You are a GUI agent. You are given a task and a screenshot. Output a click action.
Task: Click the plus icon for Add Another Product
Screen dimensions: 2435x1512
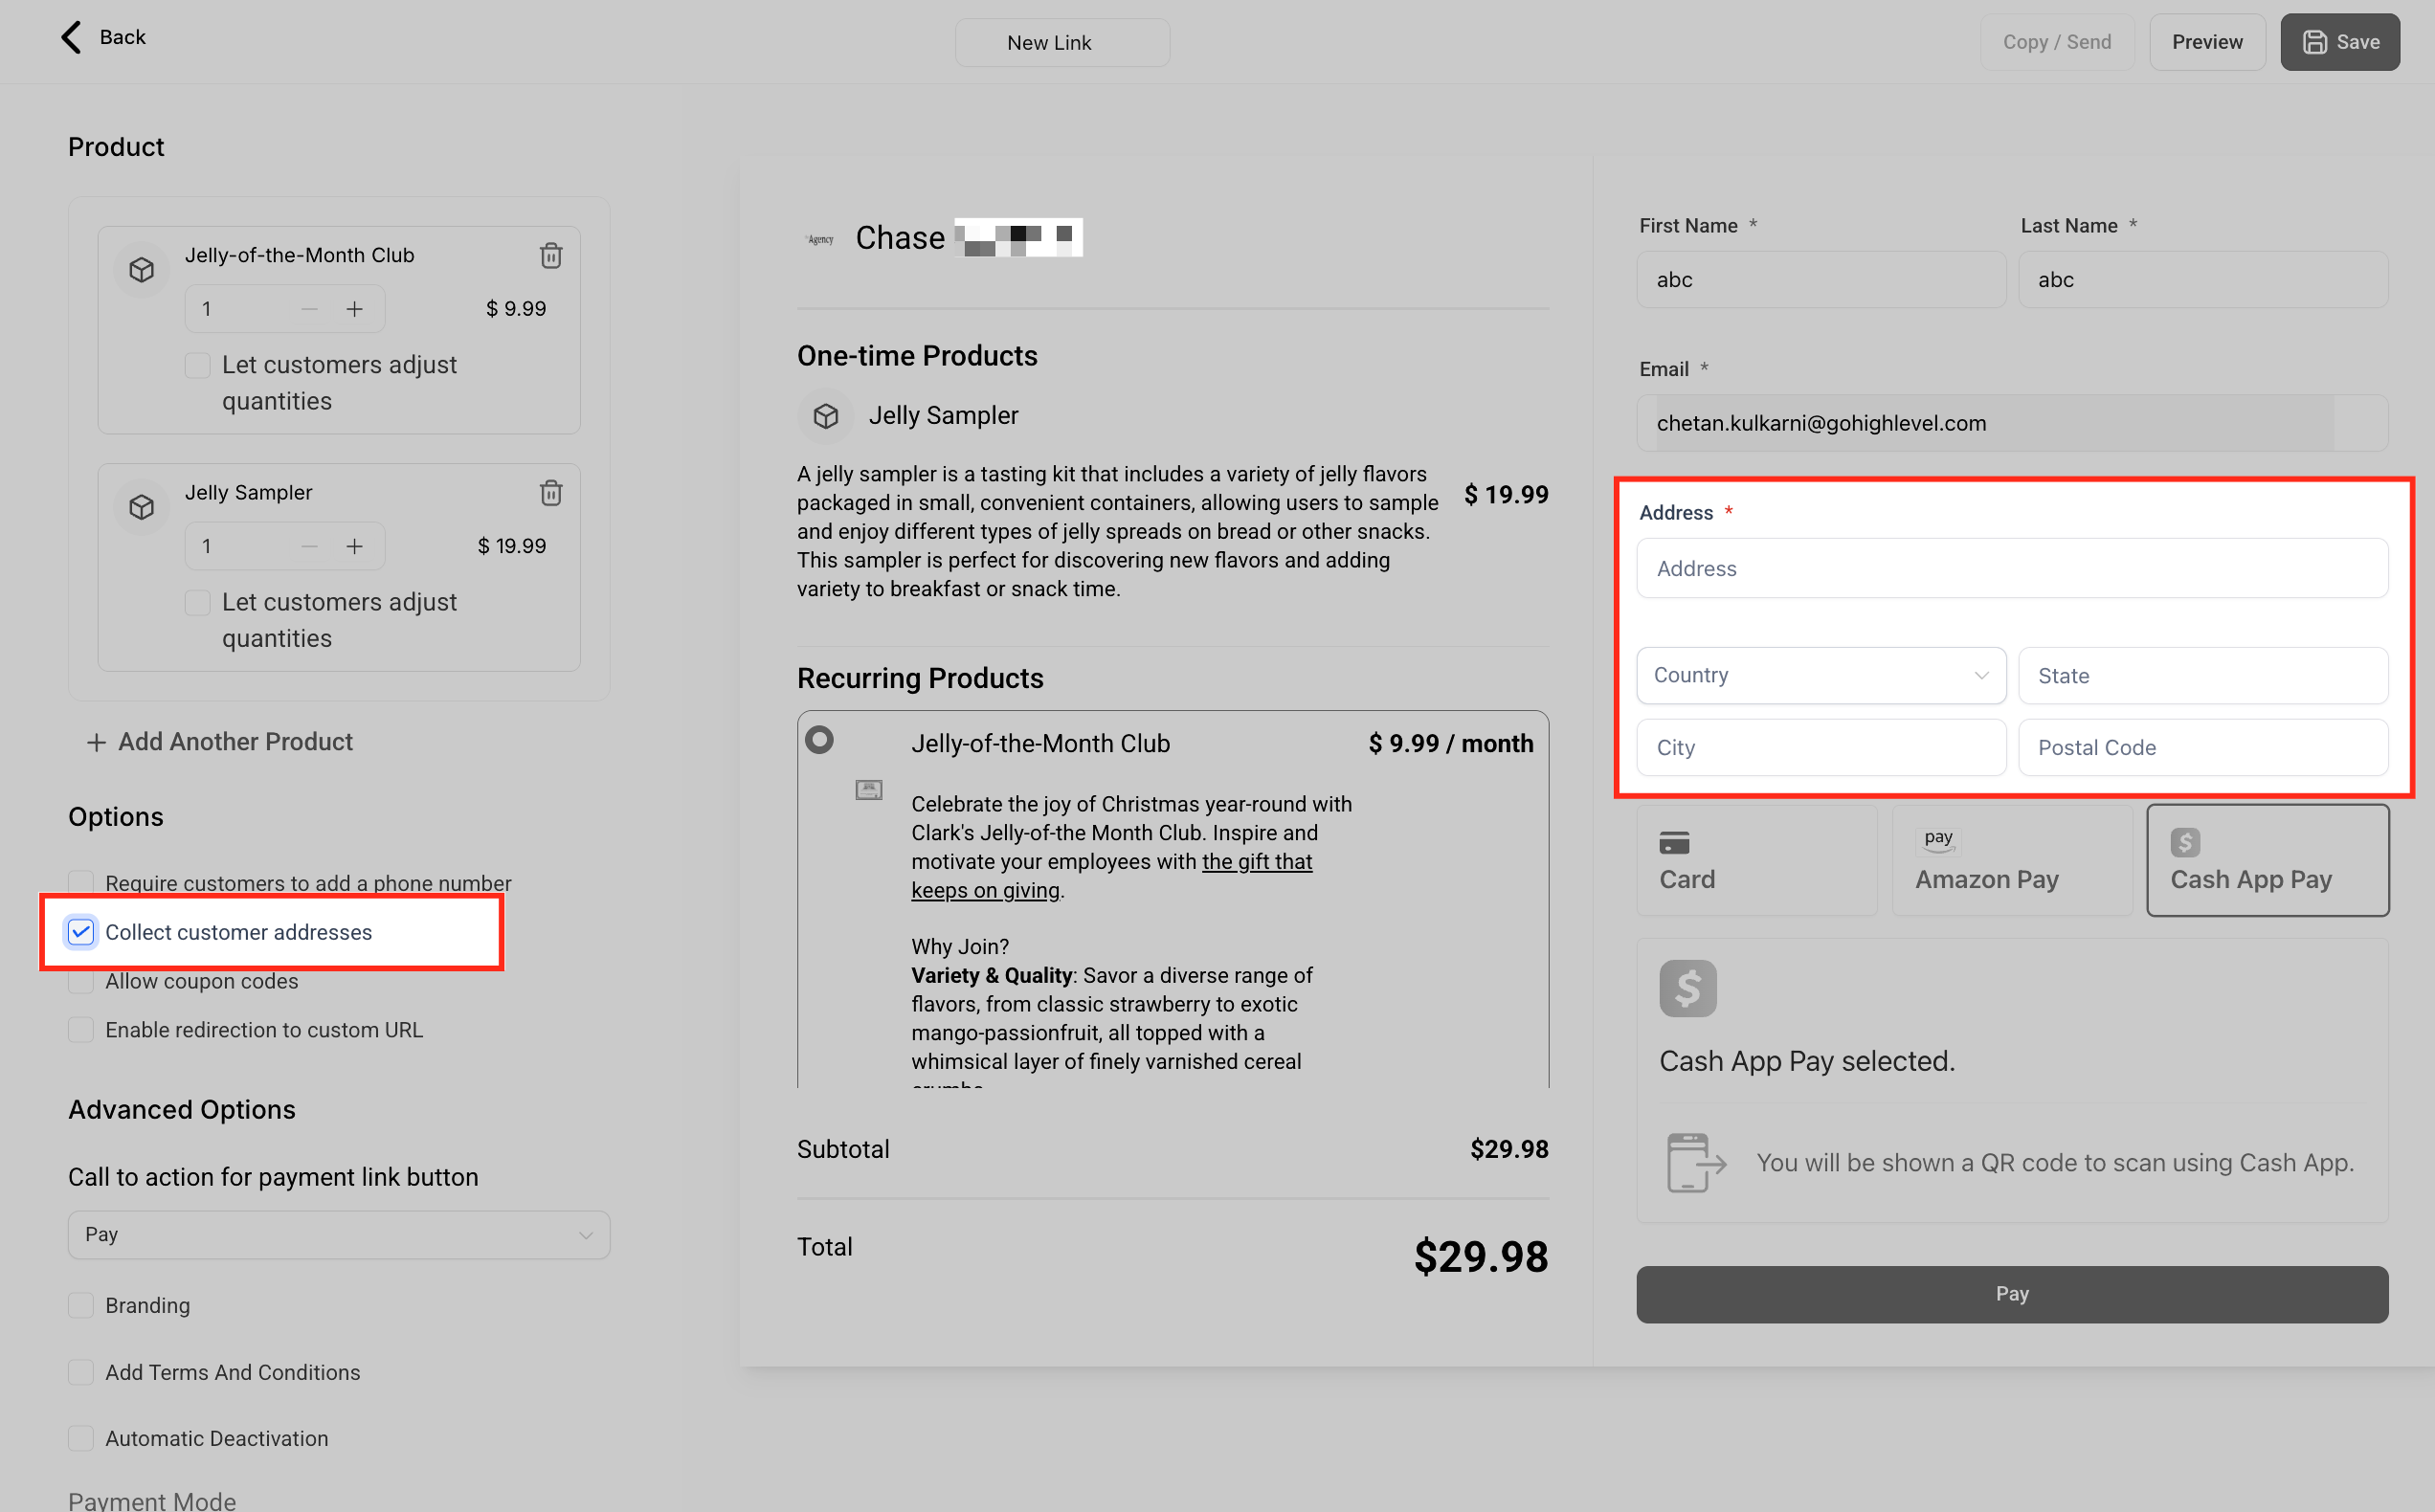click(x=96, y=742)
